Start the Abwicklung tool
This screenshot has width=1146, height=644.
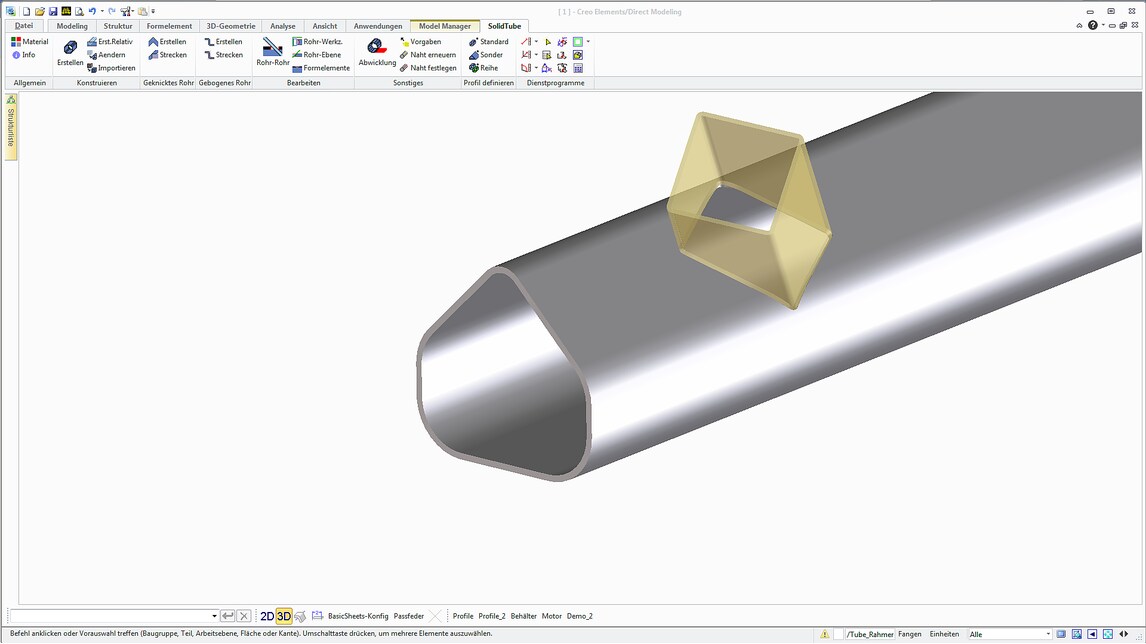(377, 53)
